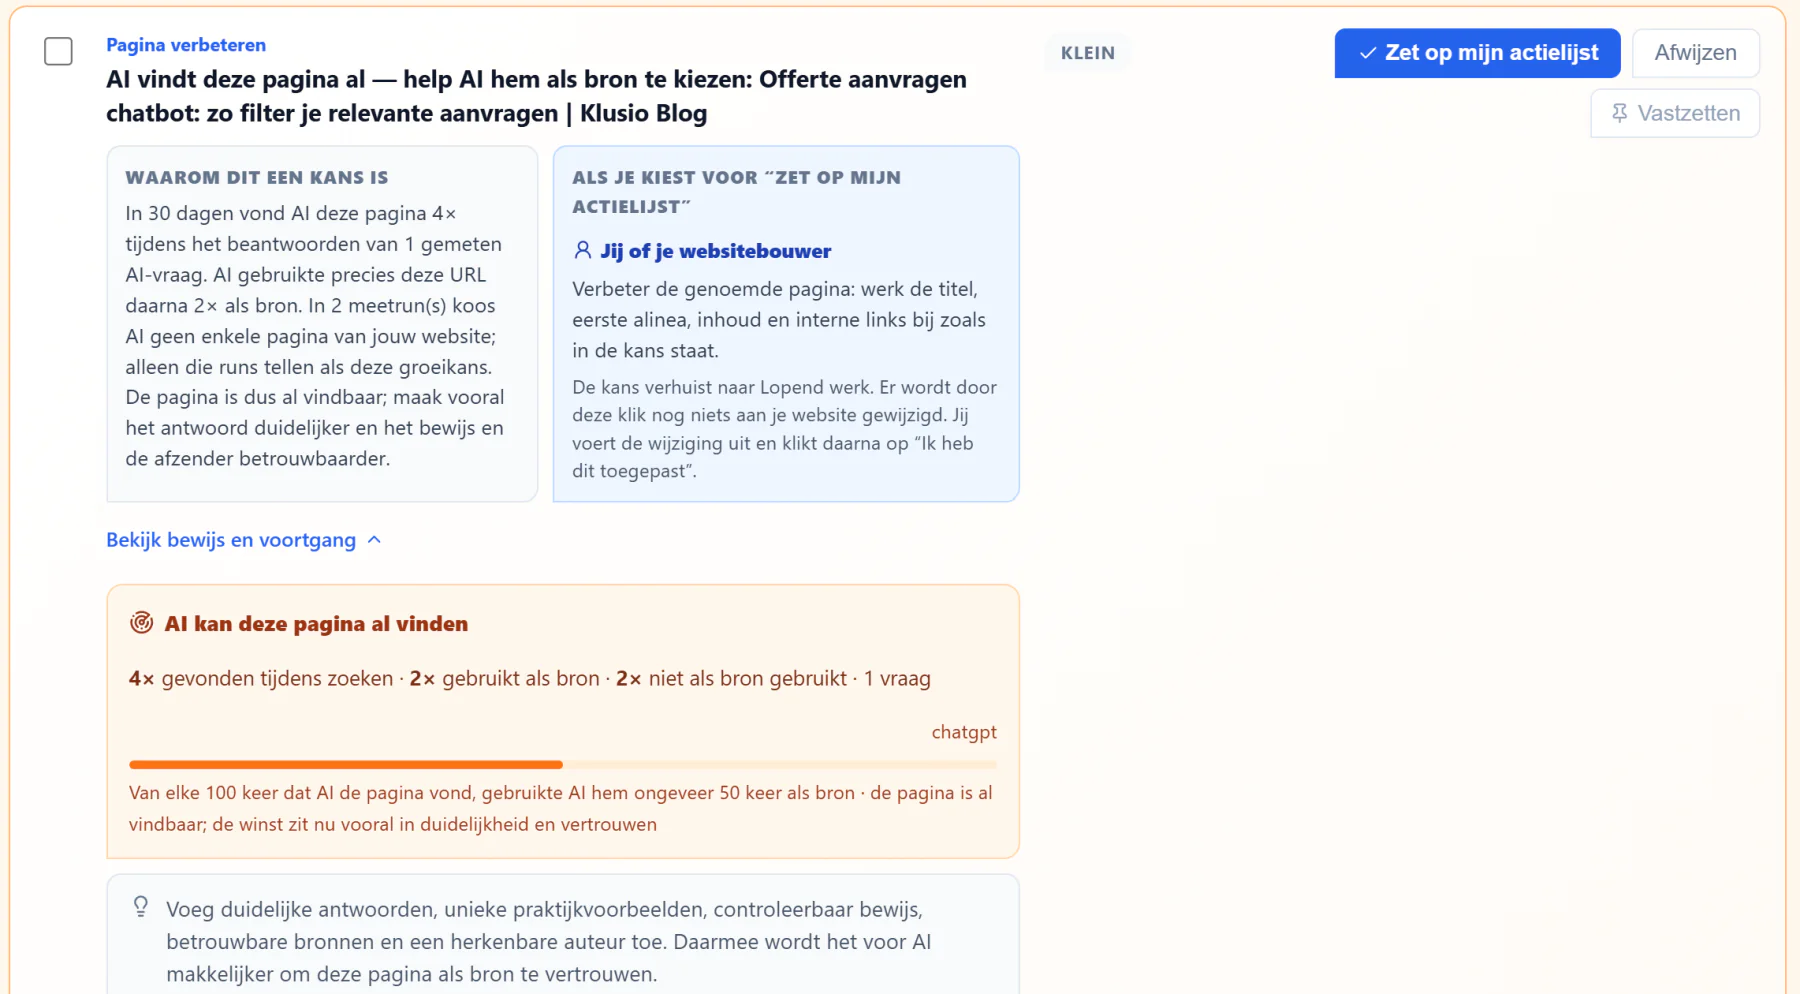Click the checkmark icon in Zet op mijn actielijst

[1367, 53]
